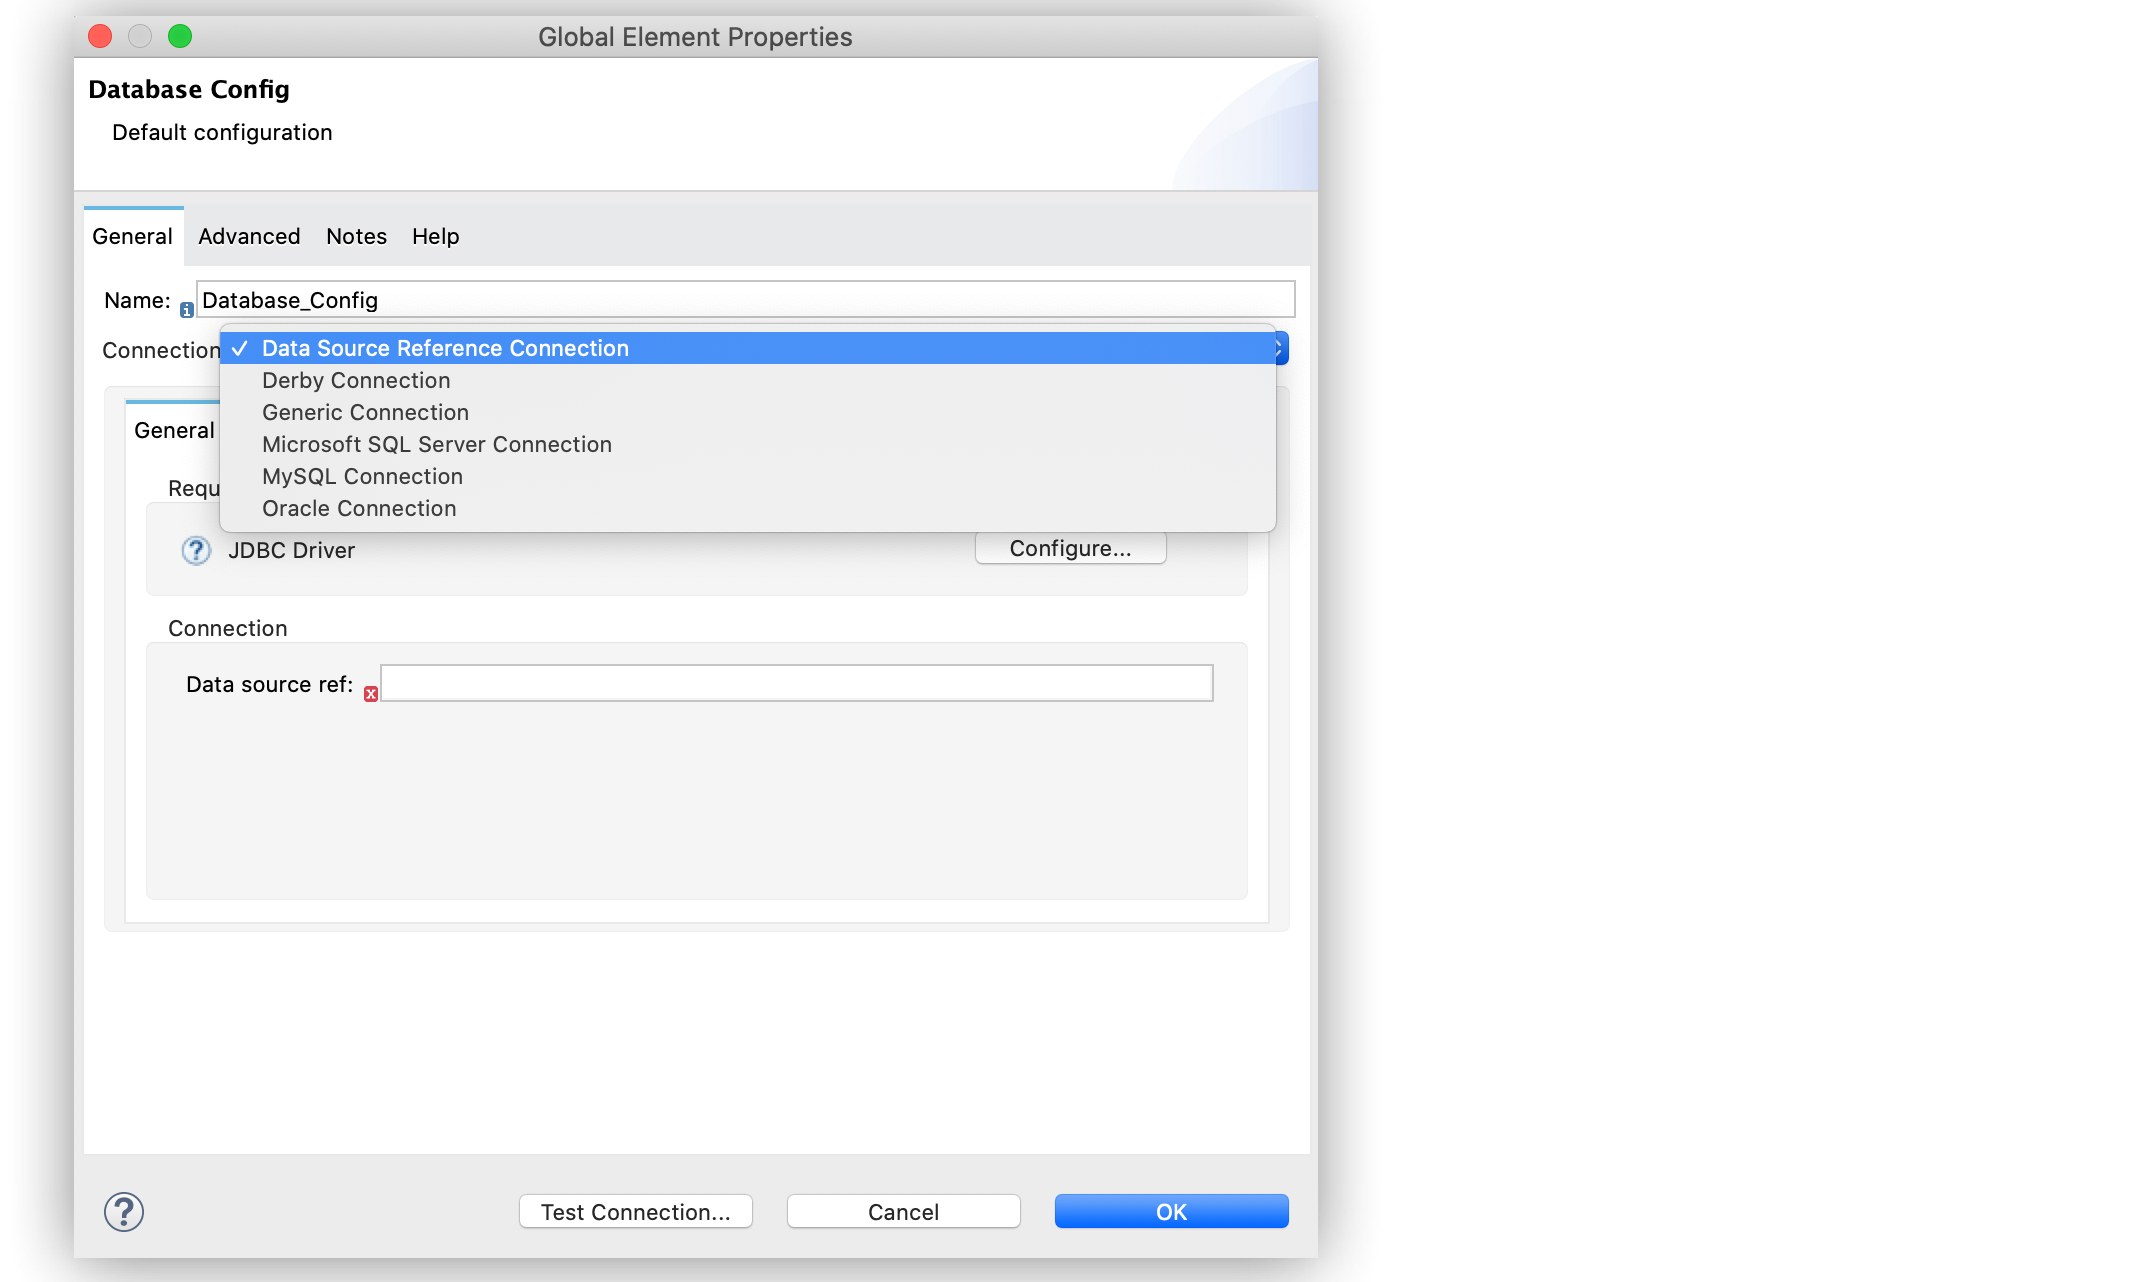This screenshot has height=1282, width=2142.
Task: Select the inner General tab
Action: point(175,430)
